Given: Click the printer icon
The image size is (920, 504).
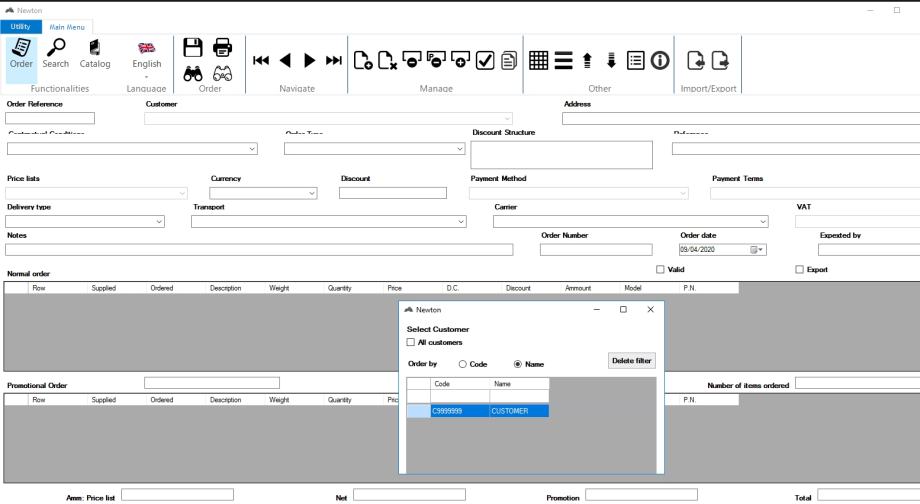Looking at the screenshot, I should point(223,46).
